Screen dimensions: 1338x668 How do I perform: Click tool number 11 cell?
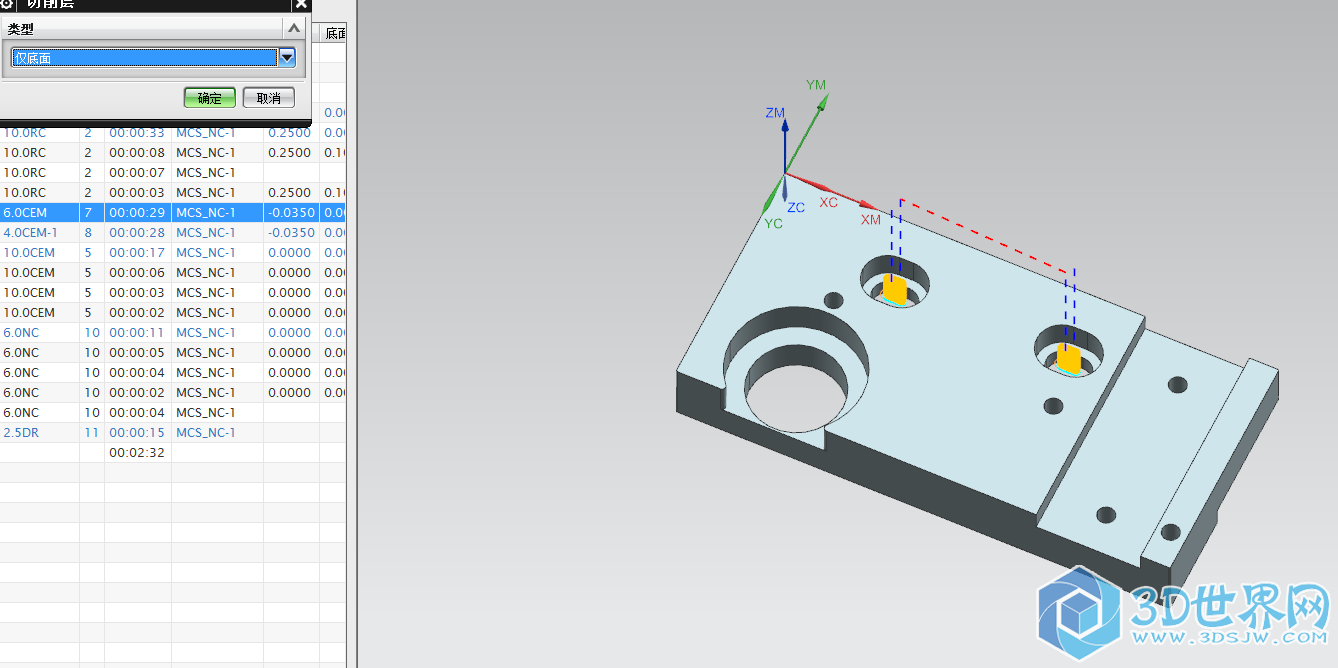pyautogui.click(x=91, y=432)
